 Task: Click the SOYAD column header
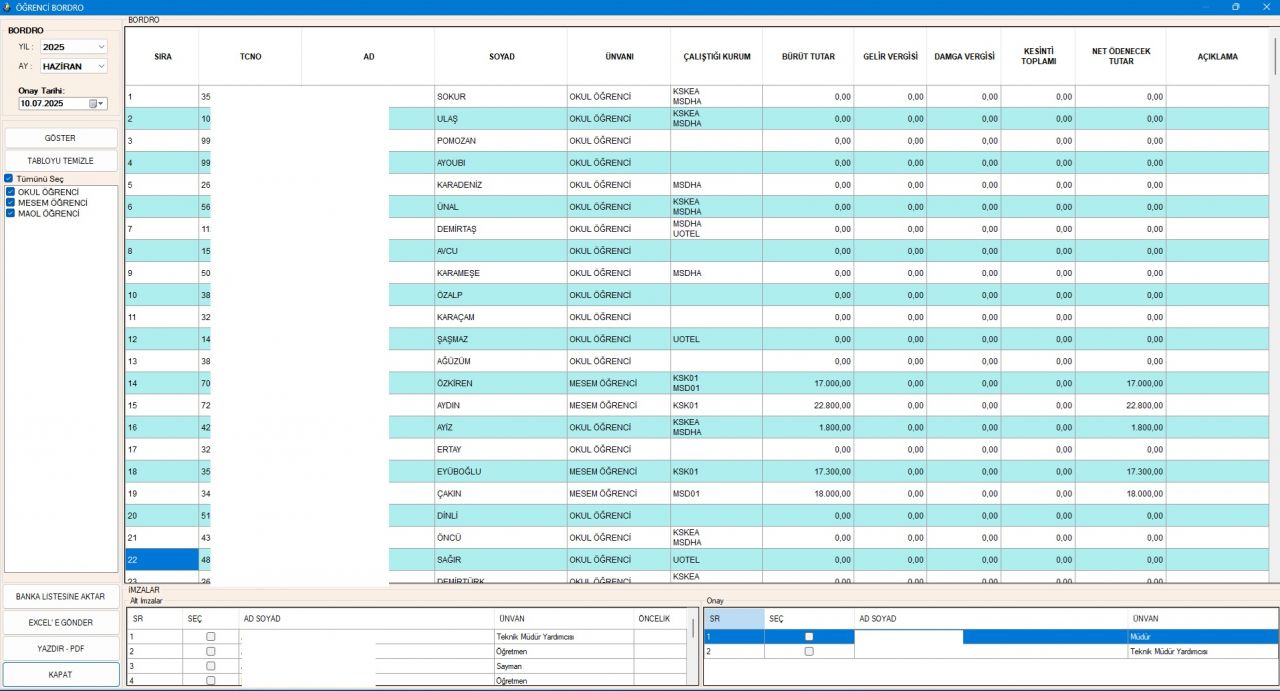pyautogui.click(x=501, y=57)
